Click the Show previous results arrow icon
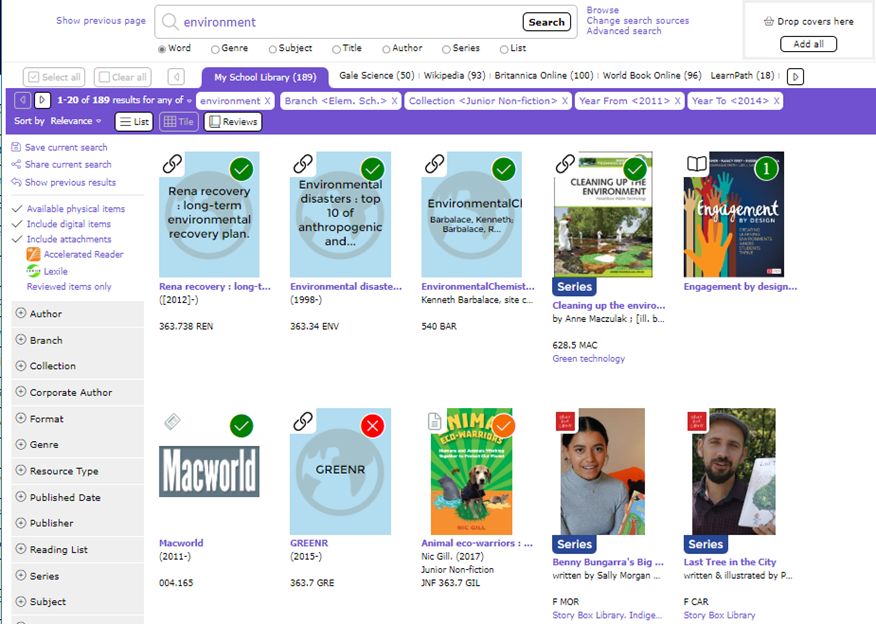The height and width of the screenshot is (624, 876). coord(16,182)
